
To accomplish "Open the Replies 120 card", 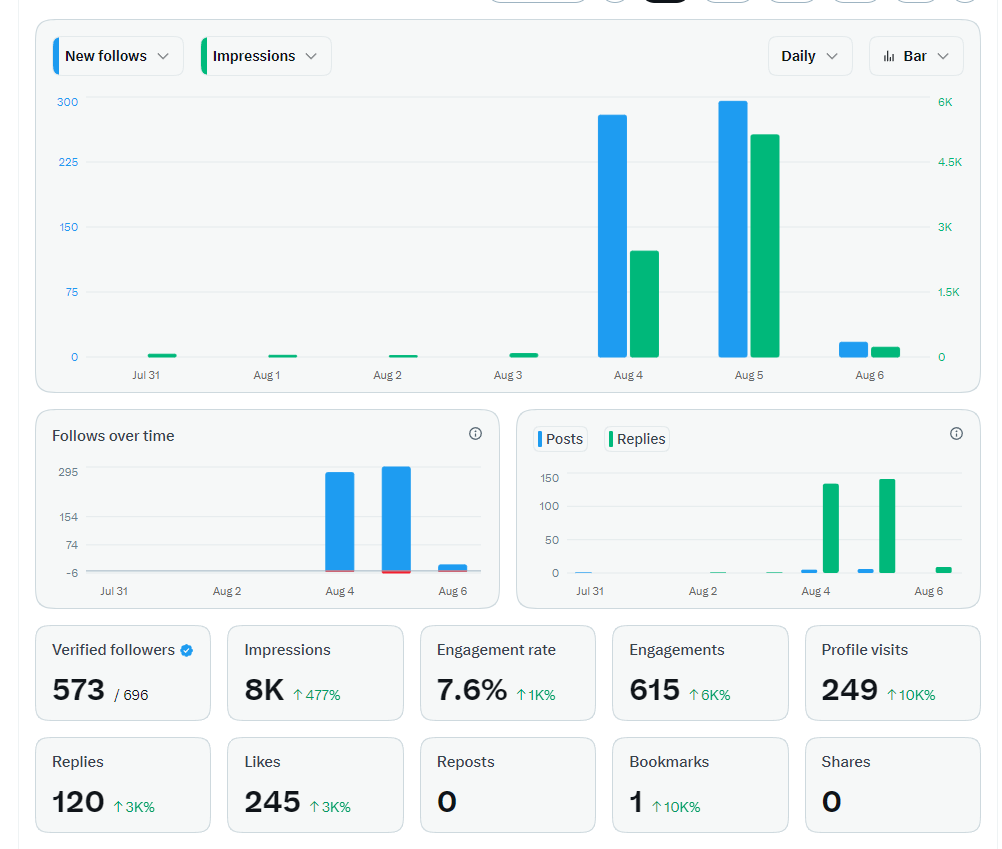I will pyautogui.click(x=123, y=785).
